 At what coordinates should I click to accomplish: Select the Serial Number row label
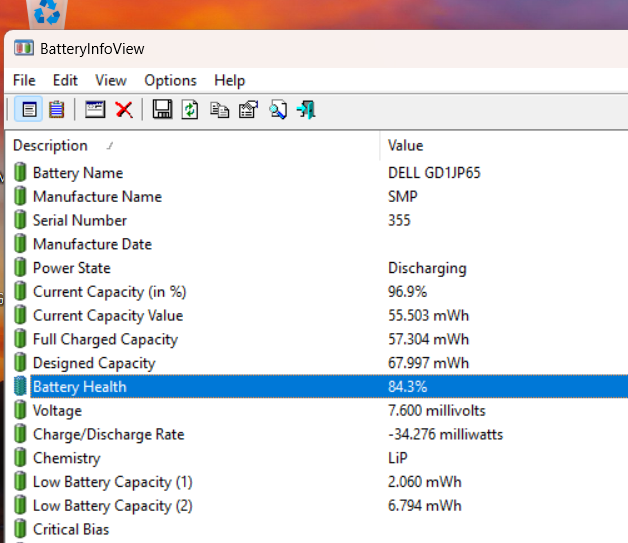80,220
